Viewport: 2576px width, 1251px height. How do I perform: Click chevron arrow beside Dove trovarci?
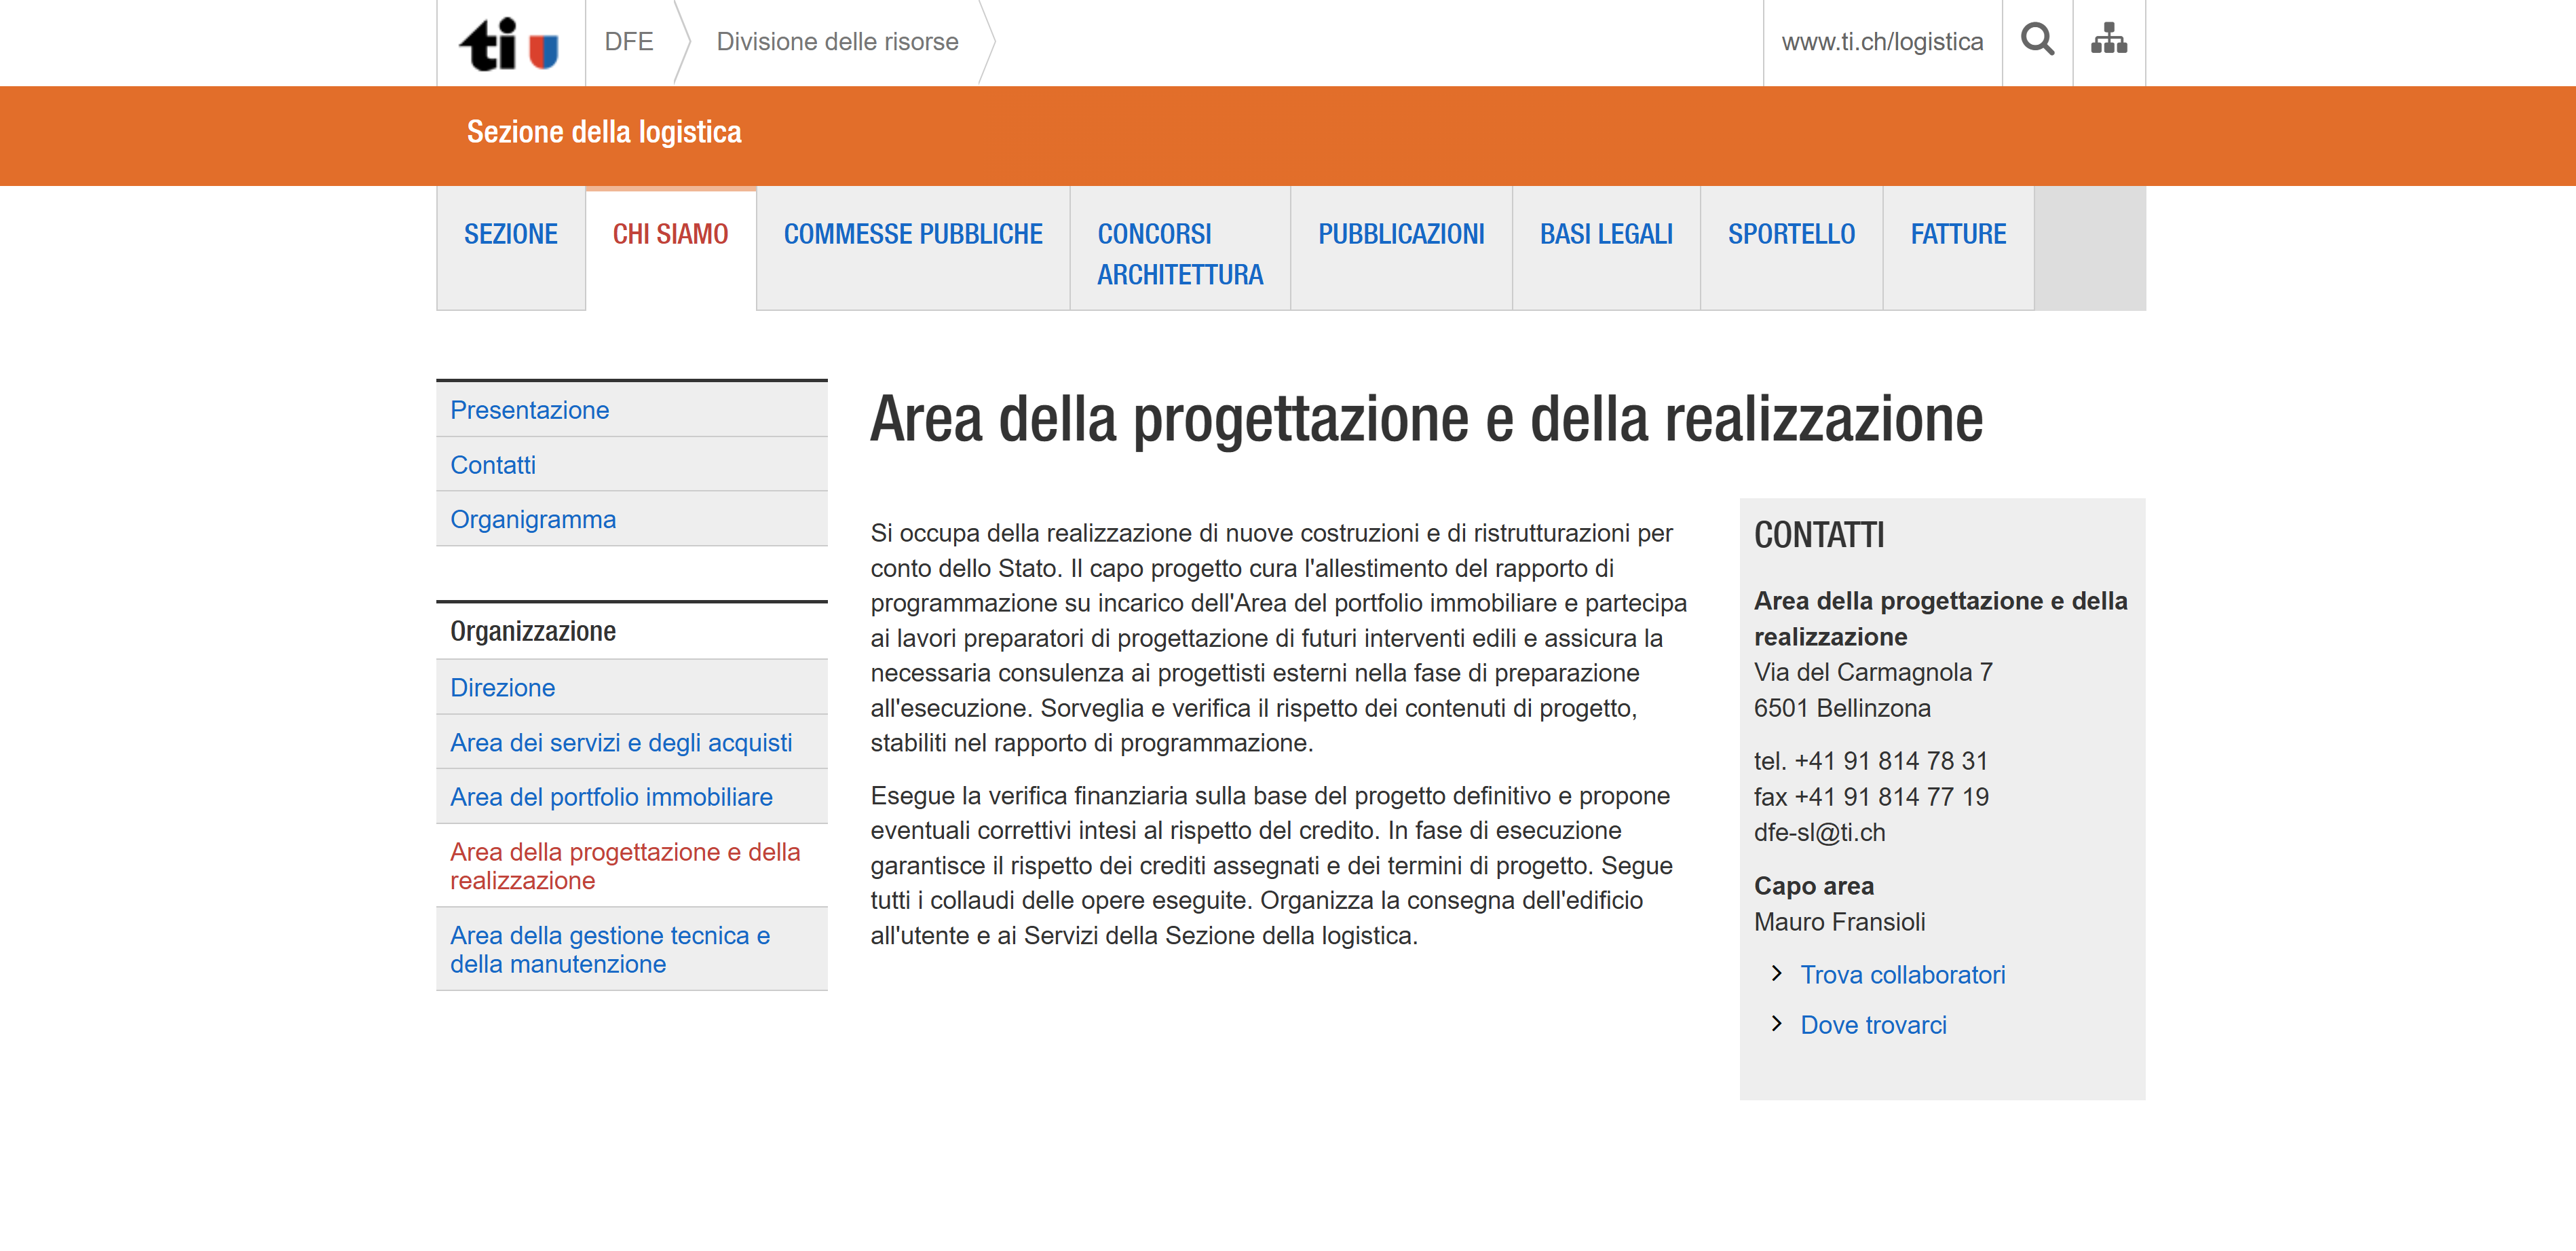pos(1776,1023)
